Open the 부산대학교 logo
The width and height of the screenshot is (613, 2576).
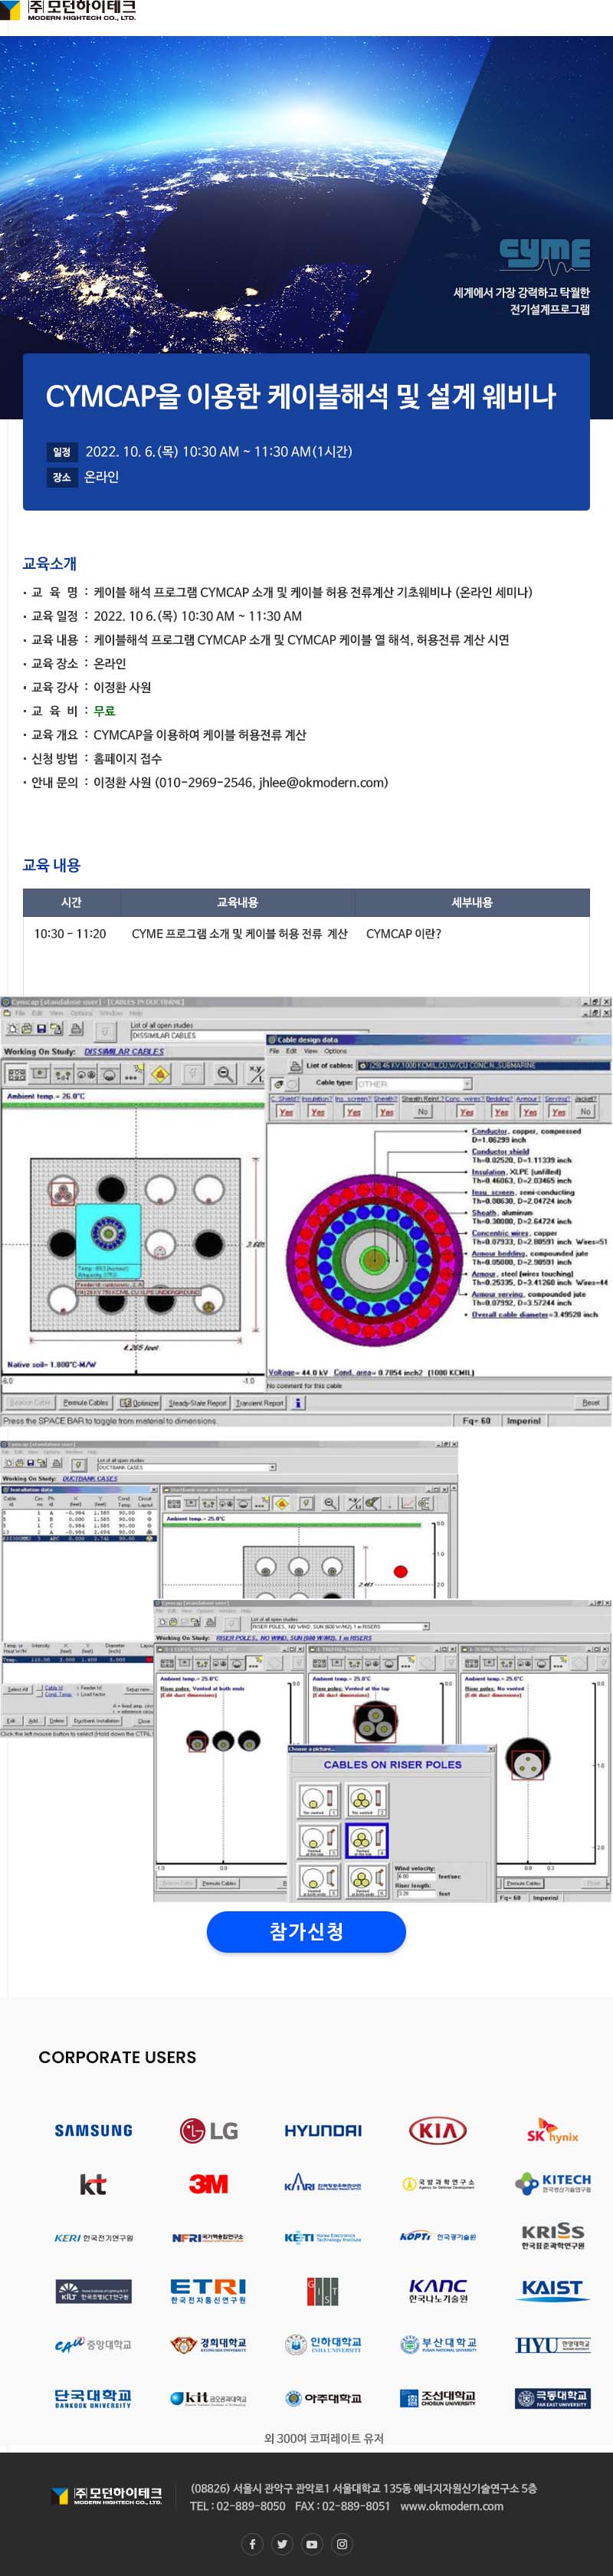[438, 2344]
